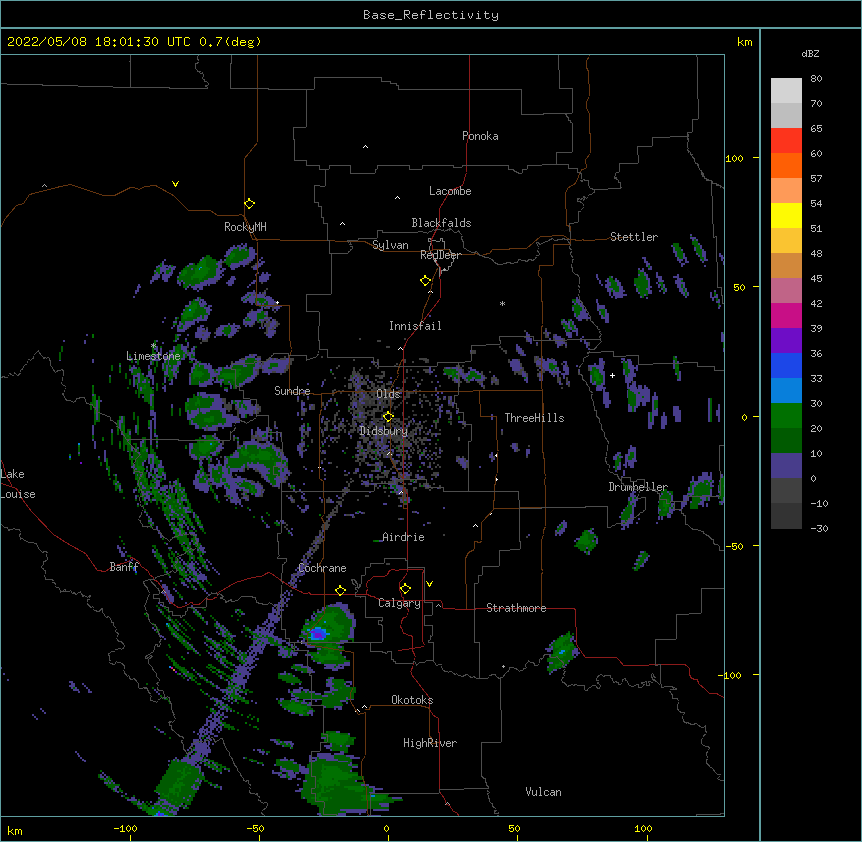This screenshot has width=862, height=842.
Task: Click the Cochrane town label
Action: click(x=322, y=568)
